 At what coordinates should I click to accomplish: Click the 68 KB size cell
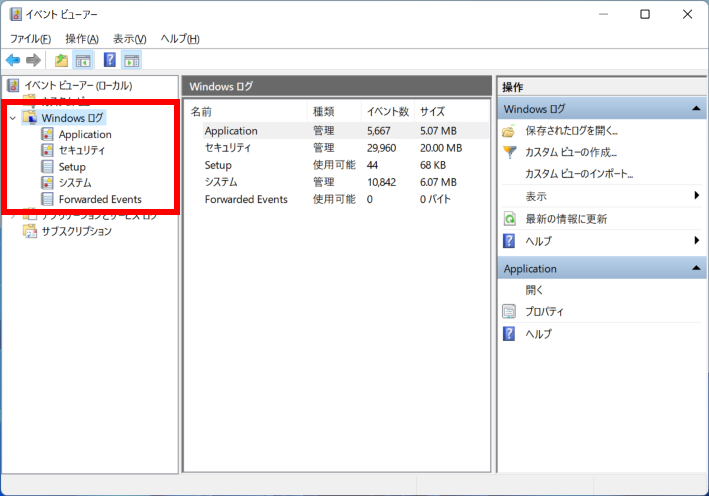click(x=433, y=165)
